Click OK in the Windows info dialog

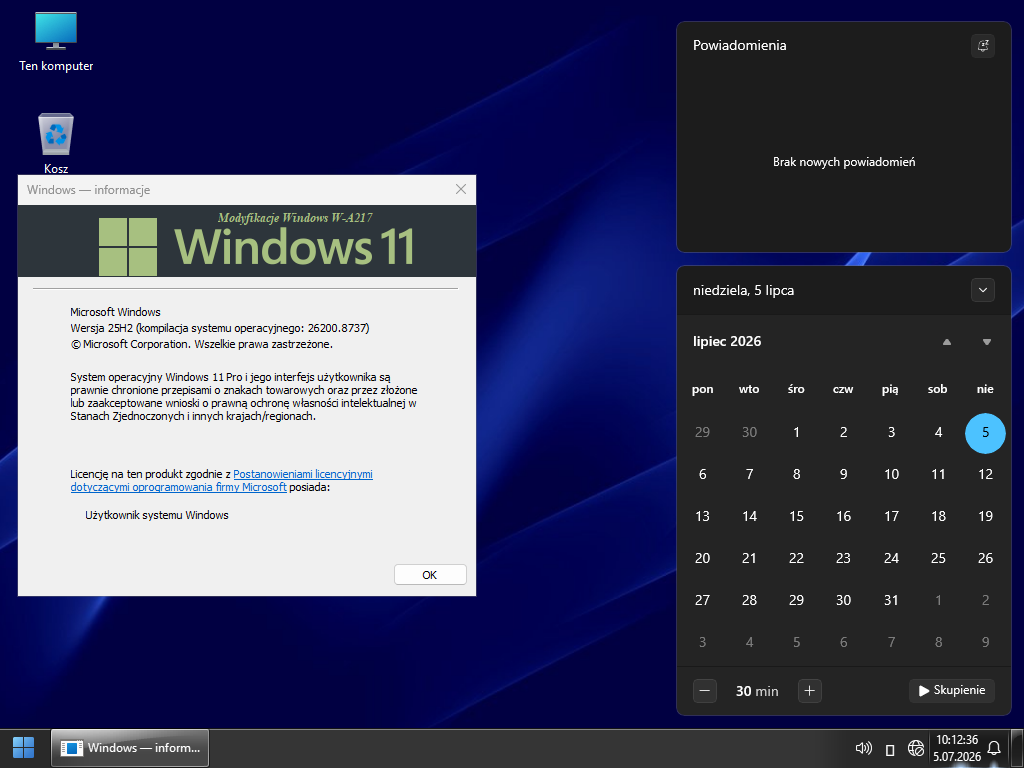(430, 575)
